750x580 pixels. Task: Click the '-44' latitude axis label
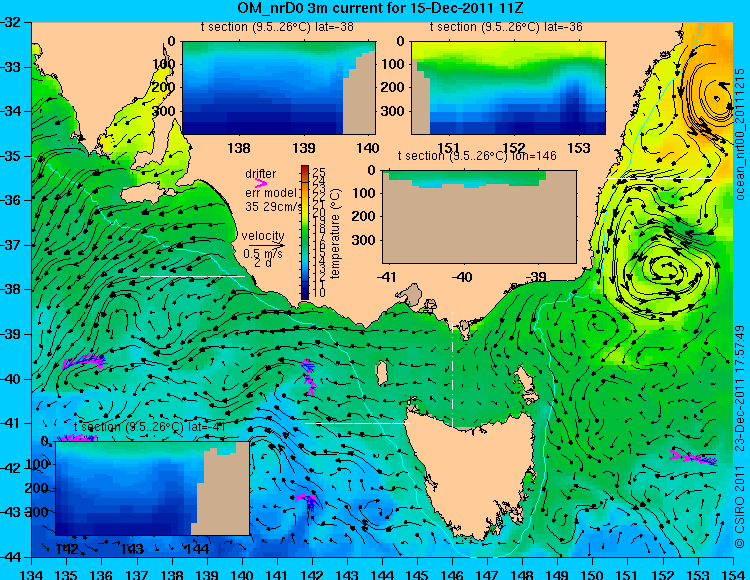tap(11, 557)
